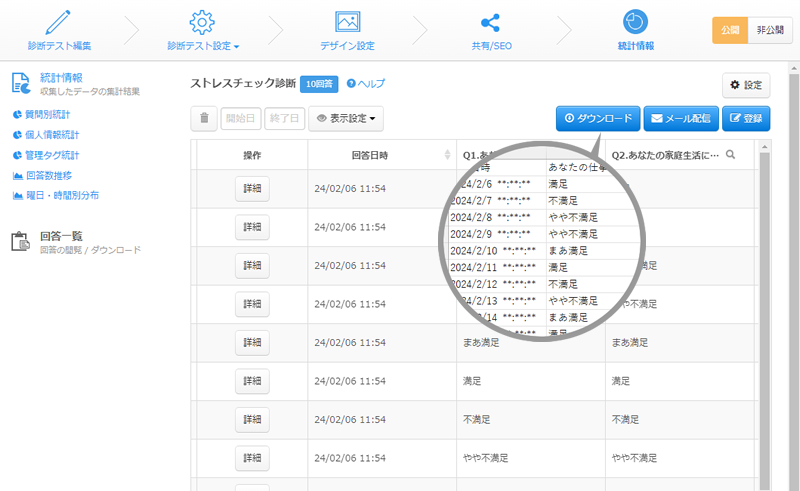Sort by 回答日時 column arrows
The image size is (800, 491).
(x=447, y=155)
